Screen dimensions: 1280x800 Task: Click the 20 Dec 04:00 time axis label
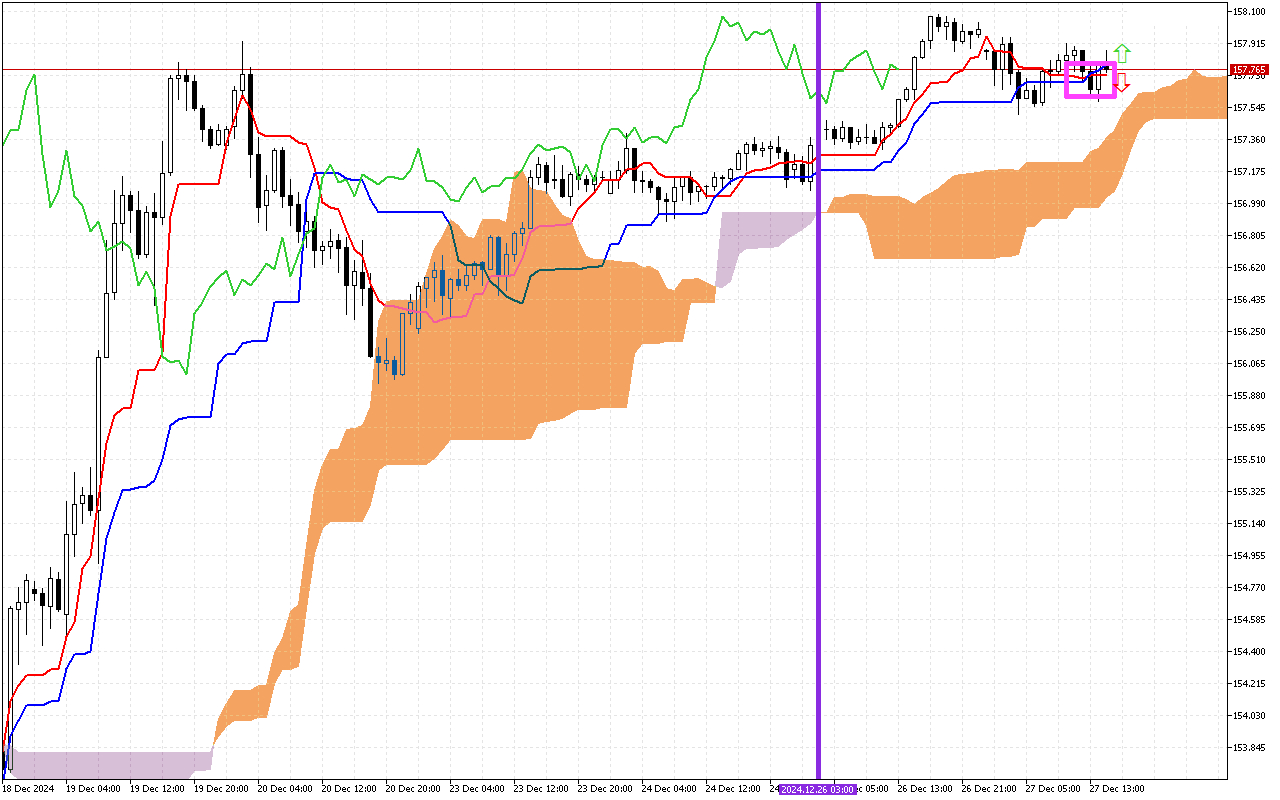pyautogui.click(x=285, y=789)
